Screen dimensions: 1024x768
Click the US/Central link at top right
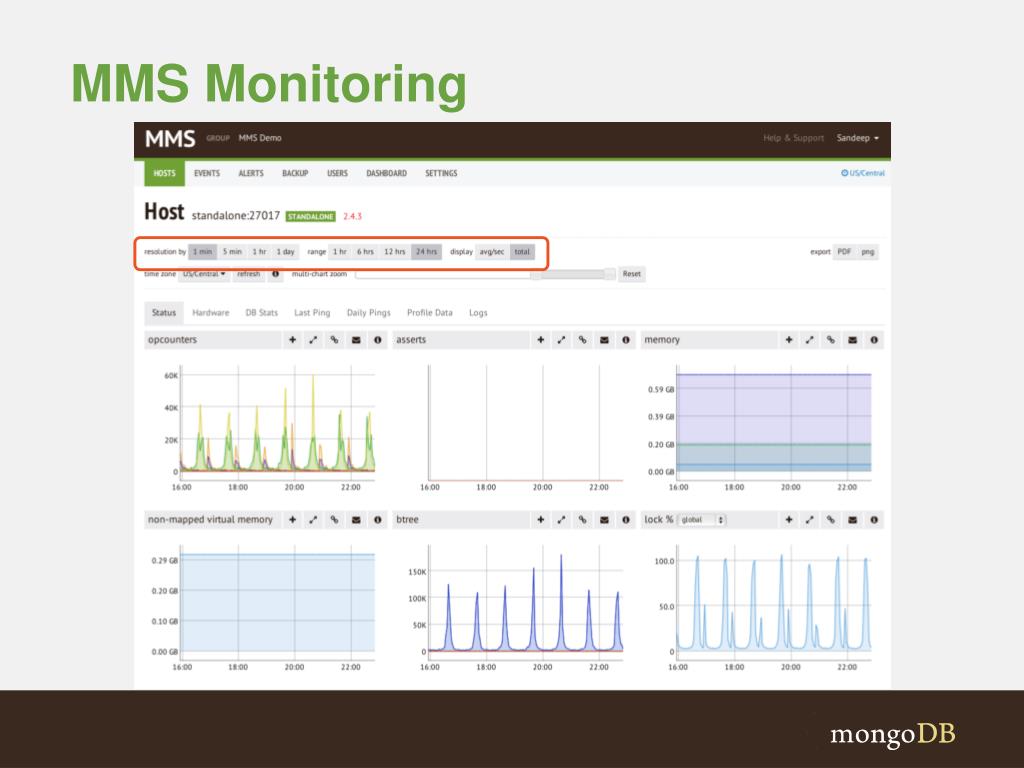click(x=863, y=173)
